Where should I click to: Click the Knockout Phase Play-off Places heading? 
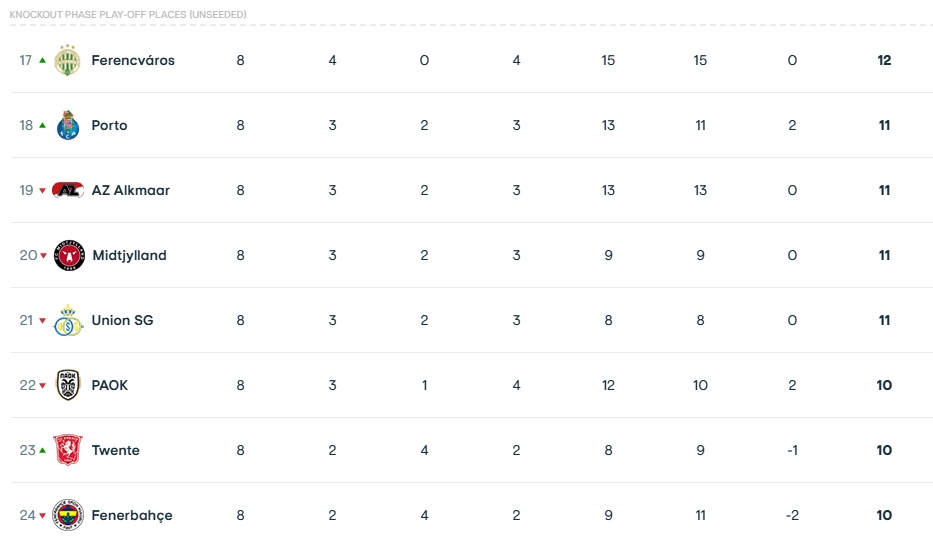coord(128,14)
